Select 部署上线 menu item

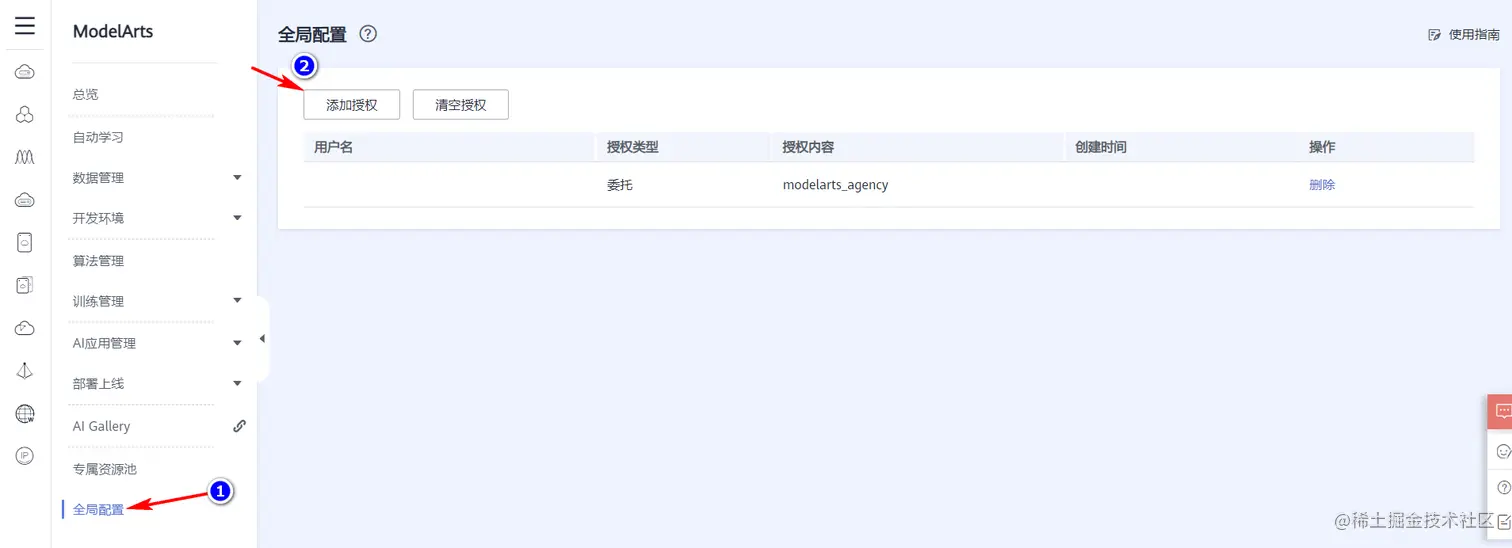click(x=98, y=383)
